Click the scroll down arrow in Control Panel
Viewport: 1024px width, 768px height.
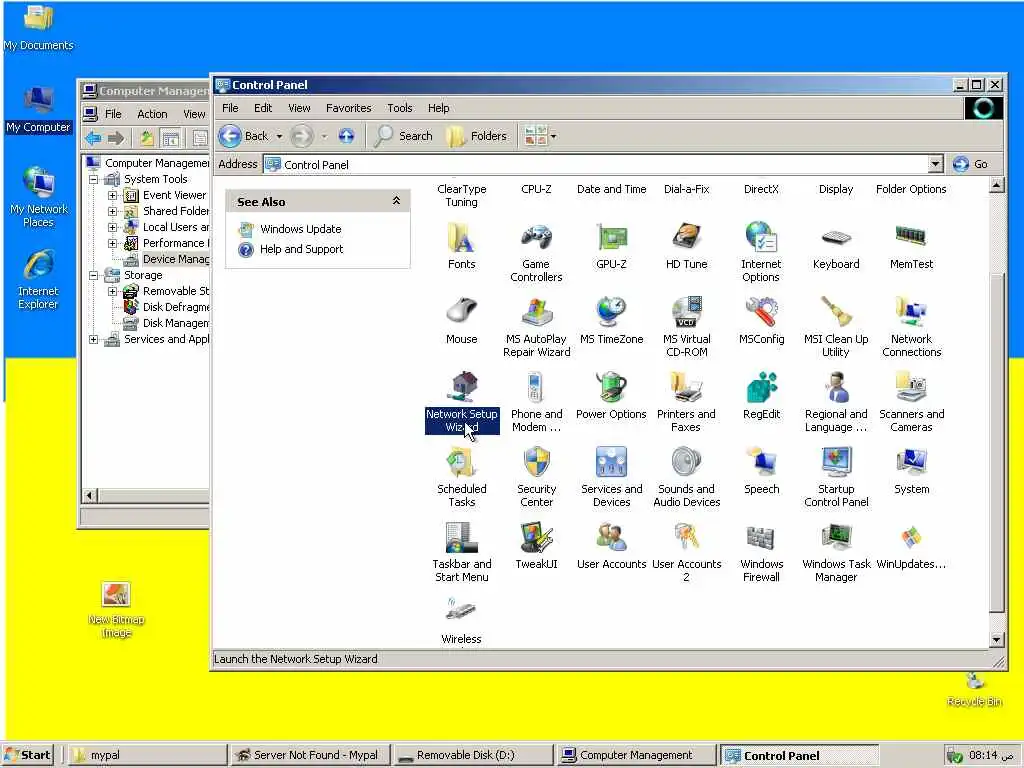[x=996, y=640]
